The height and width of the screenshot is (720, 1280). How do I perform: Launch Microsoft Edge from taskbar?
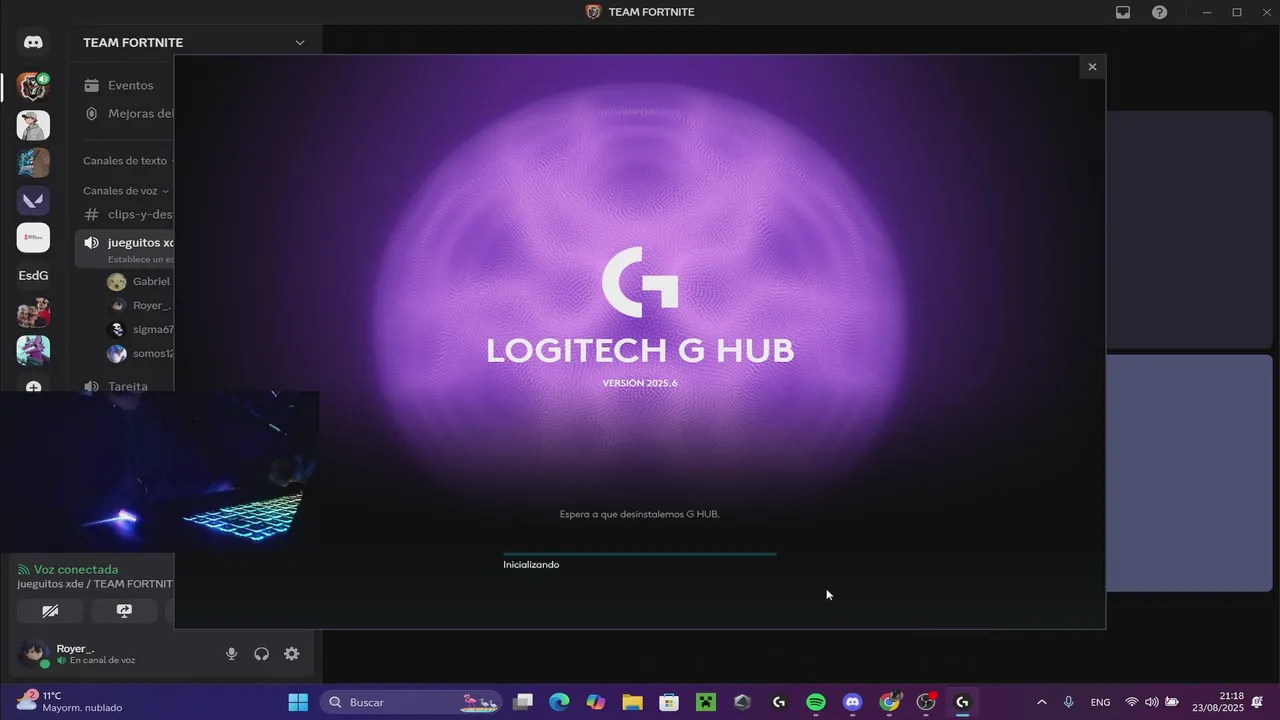(x=559, y=702)
